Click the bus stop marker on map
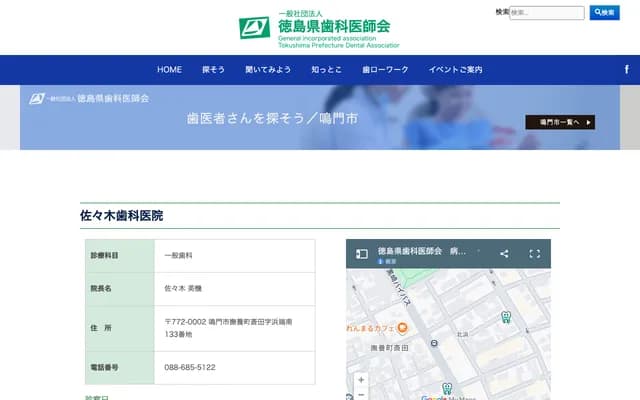 click(x=435, y=341)
